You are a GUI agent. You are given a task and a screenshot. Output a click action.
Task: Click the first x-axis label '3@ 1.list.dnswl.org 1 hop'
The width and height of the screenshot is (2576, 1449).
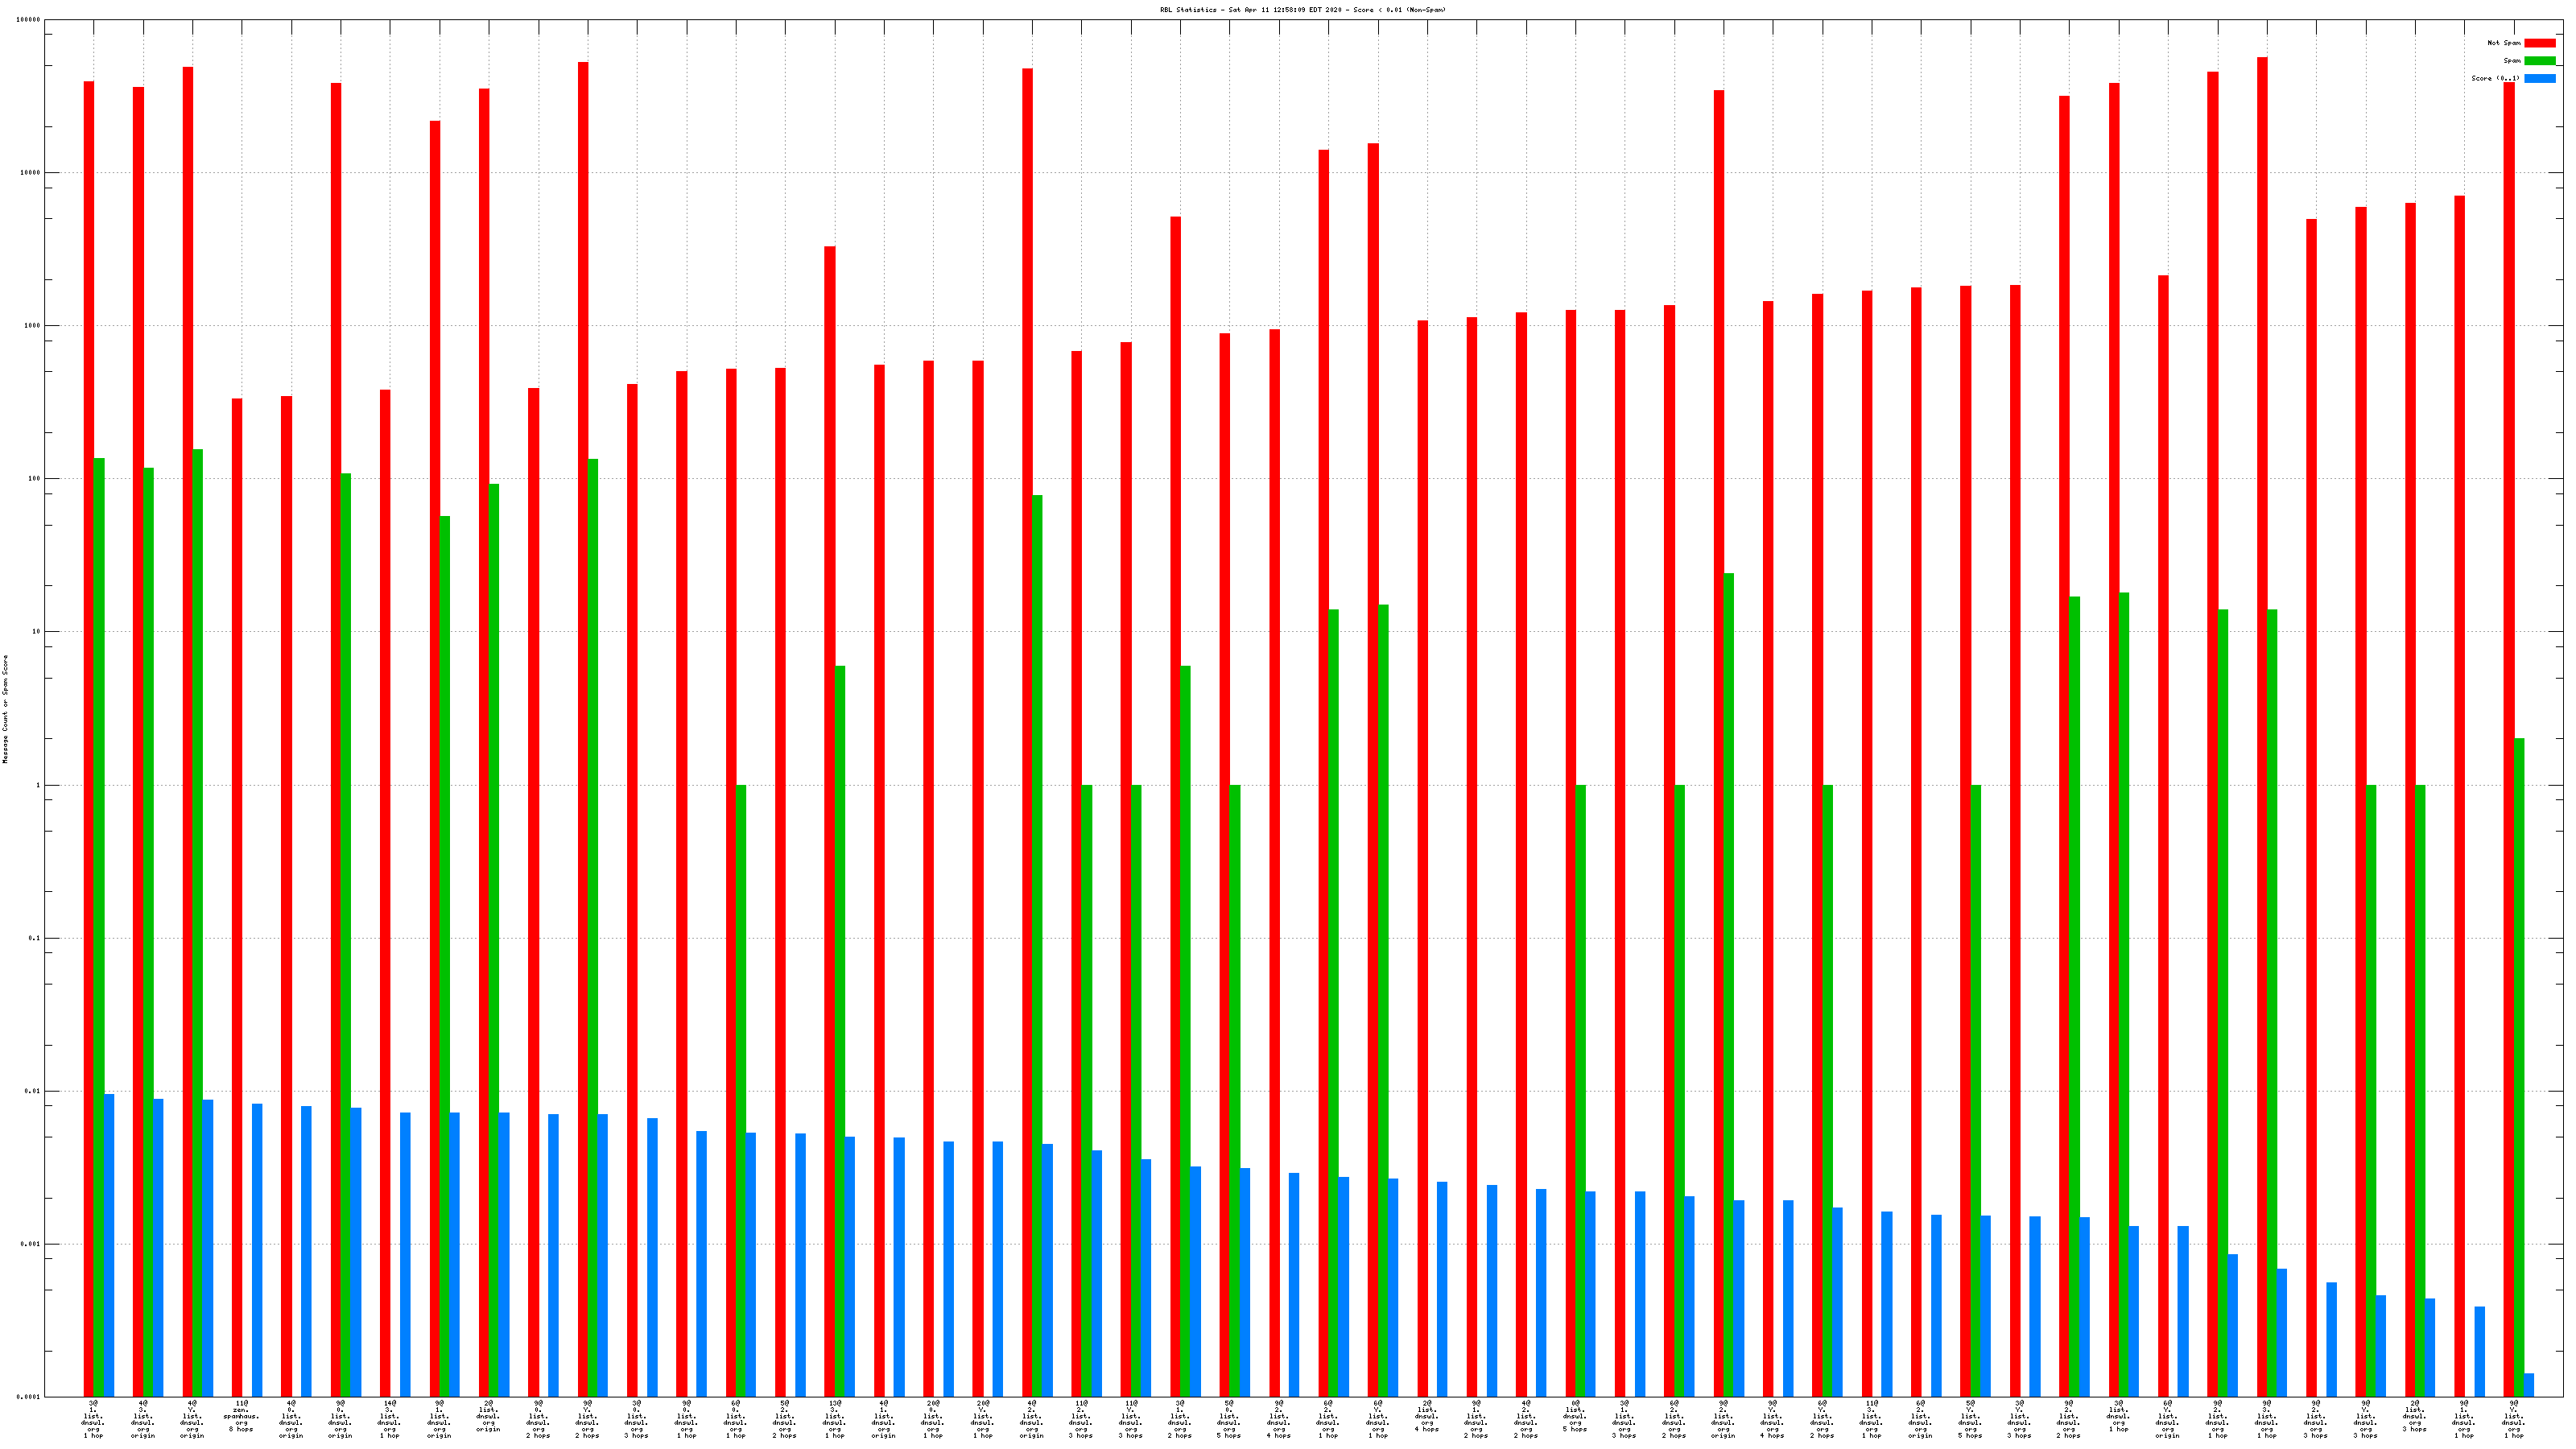click(93, 1419)
